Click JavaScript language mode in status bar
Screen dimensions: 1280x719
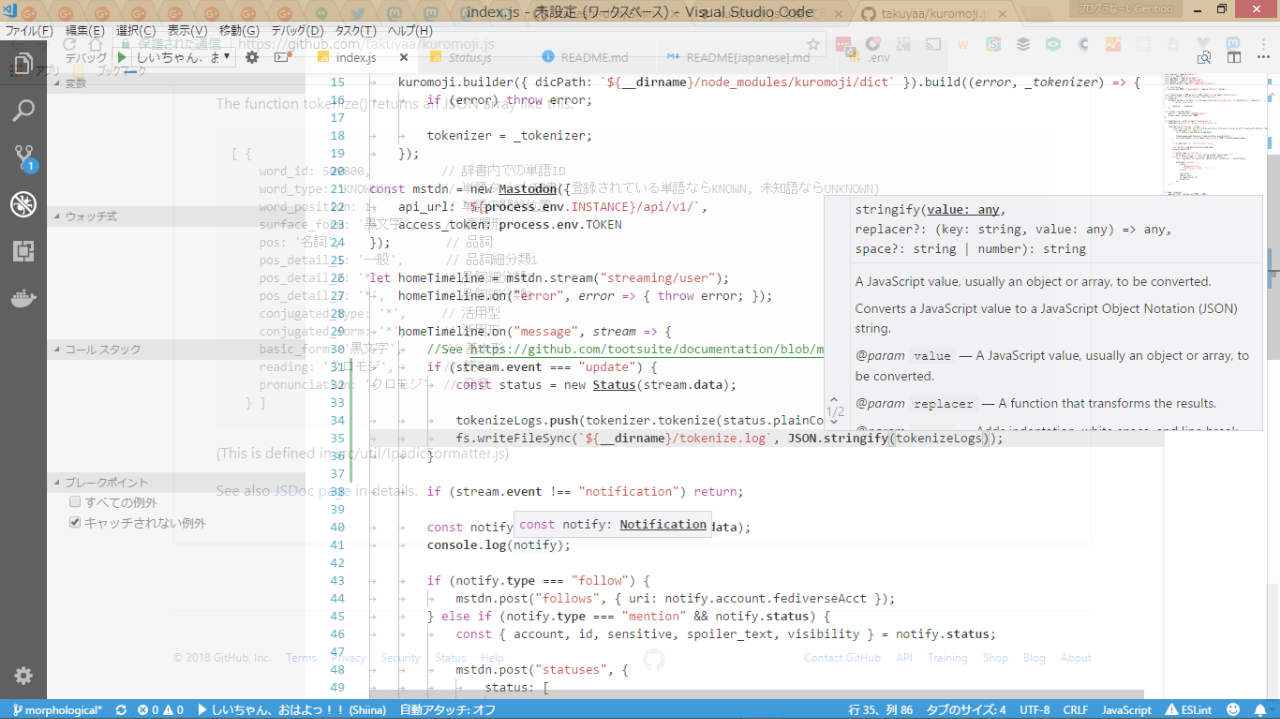1126,710
